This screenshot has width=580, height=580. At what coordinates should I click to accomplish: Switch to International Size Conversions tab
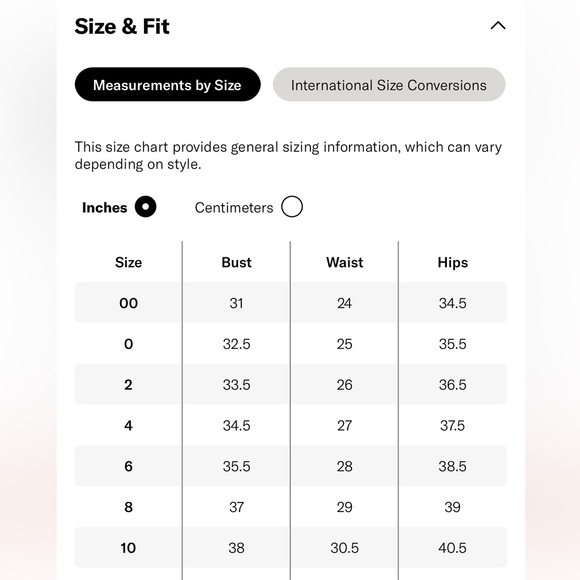389,84
